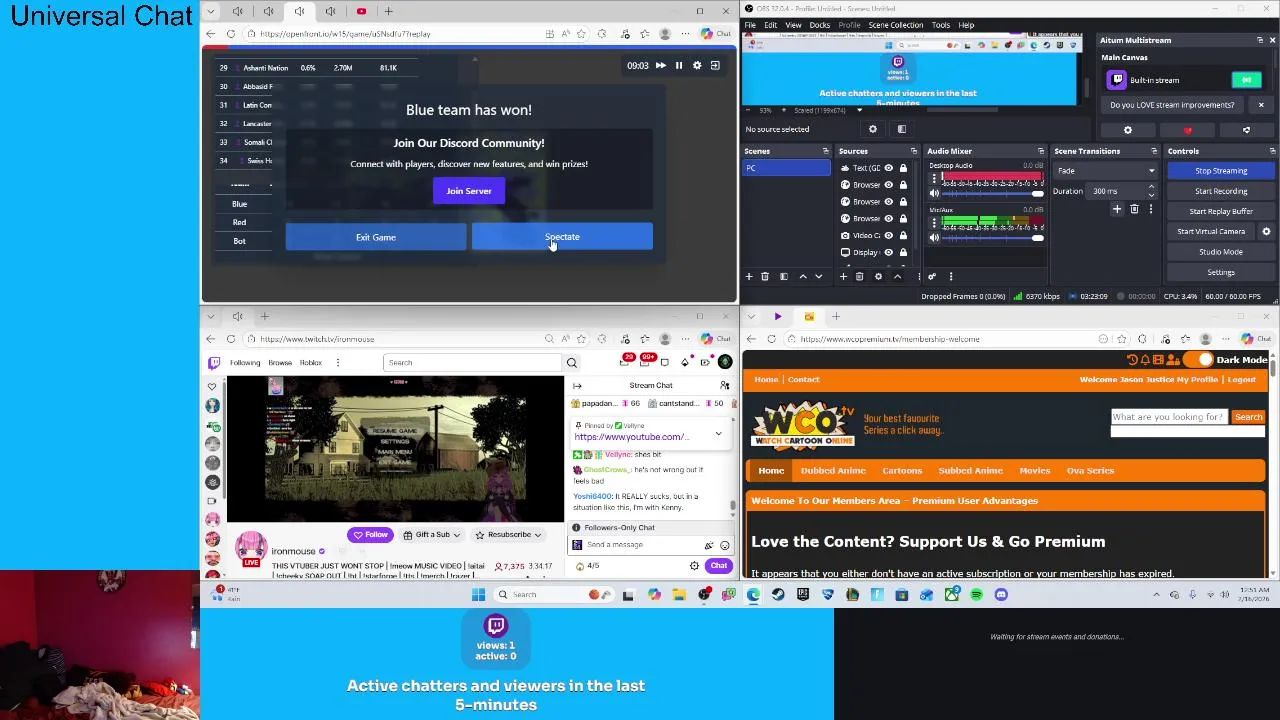The width and height of the screenshot is (1280, 720).
Task: Delete transition in Scene Transitions
Action: coord(1134,209)
